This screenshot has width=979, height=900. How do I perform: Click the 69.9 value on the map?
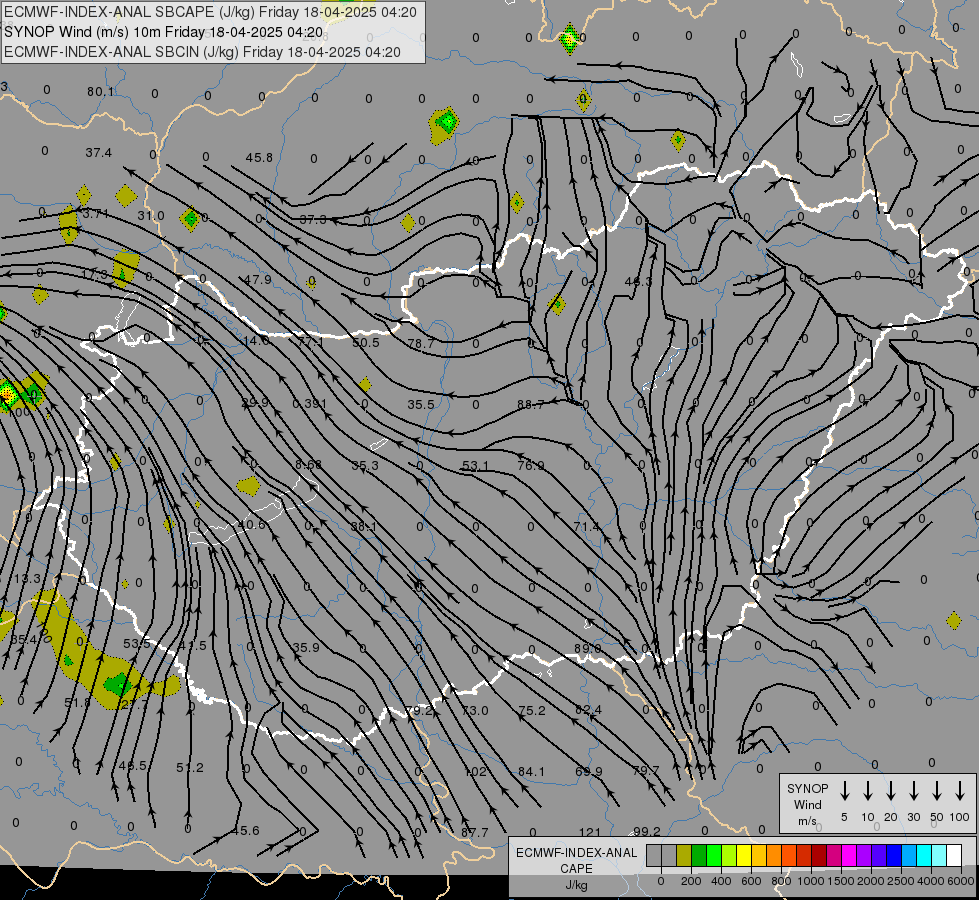589,772
